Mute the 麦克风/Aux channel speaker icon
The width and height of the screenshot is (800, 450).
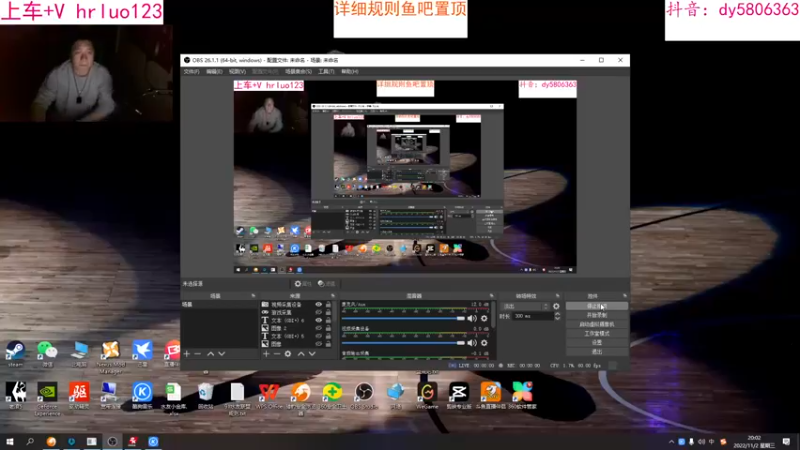tap(472, 318)
